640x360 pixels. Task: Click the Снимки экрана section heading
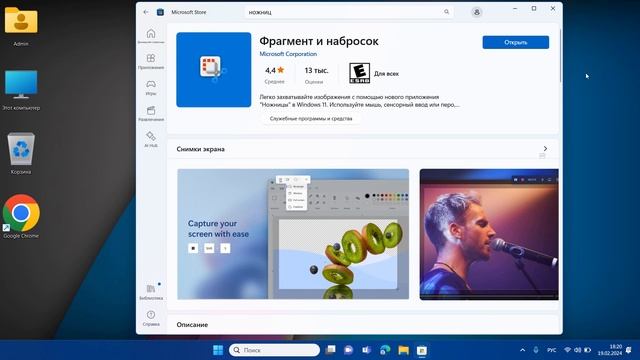coord(200,149)
